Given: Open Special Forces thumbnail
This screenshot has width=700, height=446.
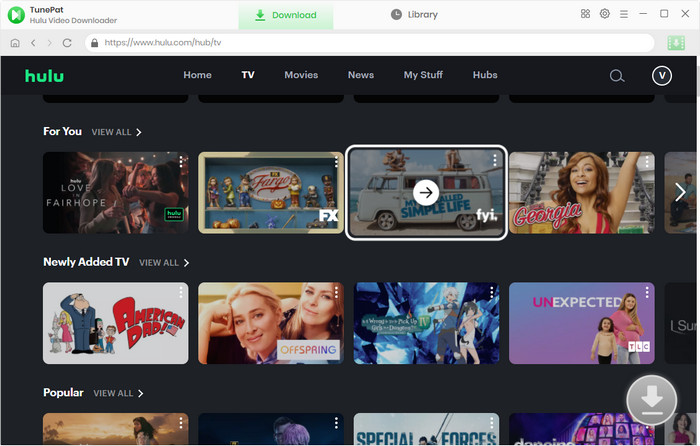Looking at the screenshot, I should (x=426, y=429).
